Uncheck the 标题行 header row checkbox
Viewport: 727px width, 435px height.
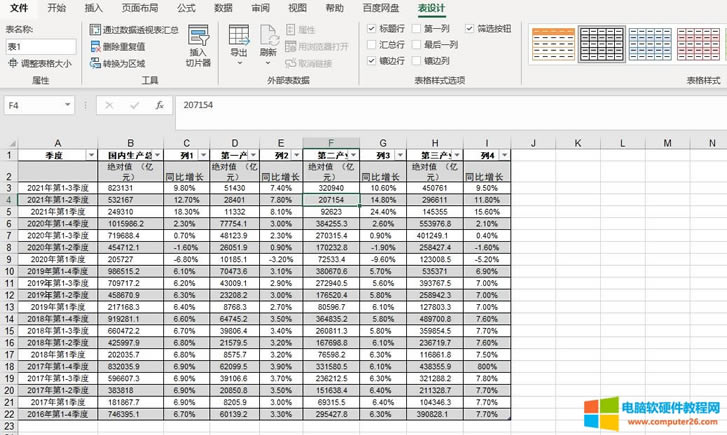click(x=373, y=29)
